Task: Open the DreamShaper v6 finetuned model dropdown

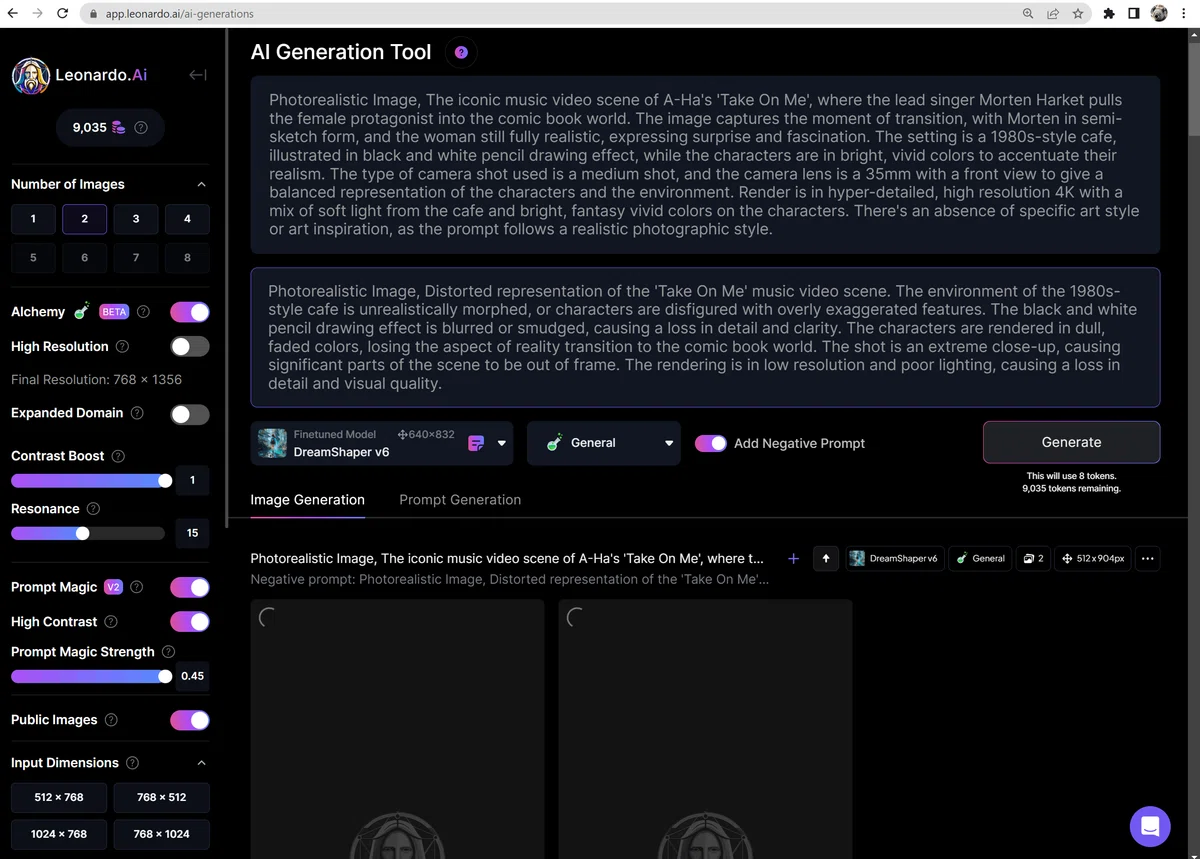Action: click(x=382, y=443)
